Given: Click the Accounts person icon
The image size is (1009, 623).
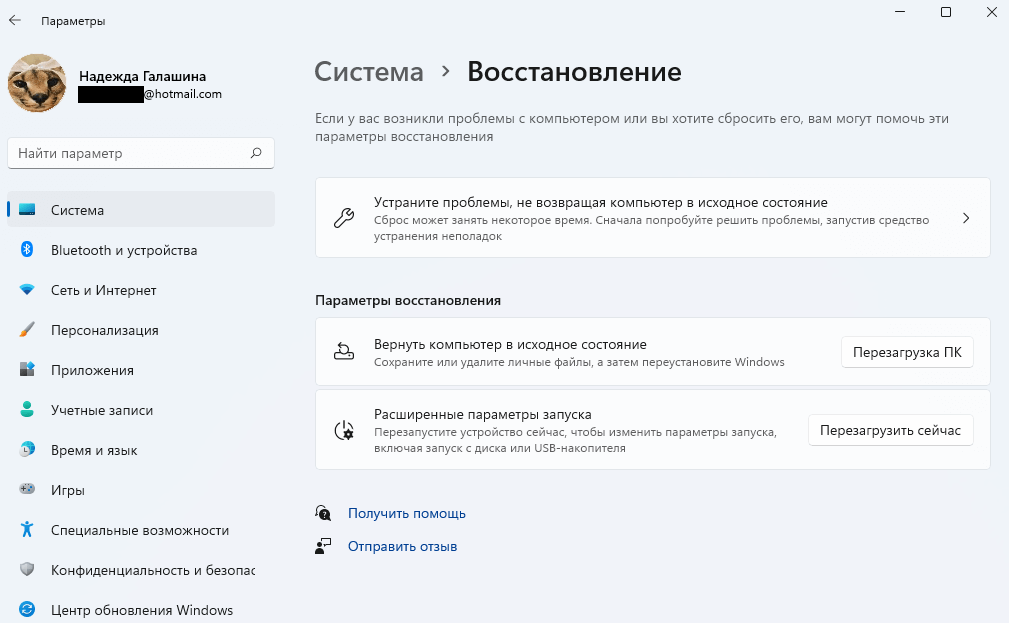Looking at the screenshot, I should [x=28, y=410].
